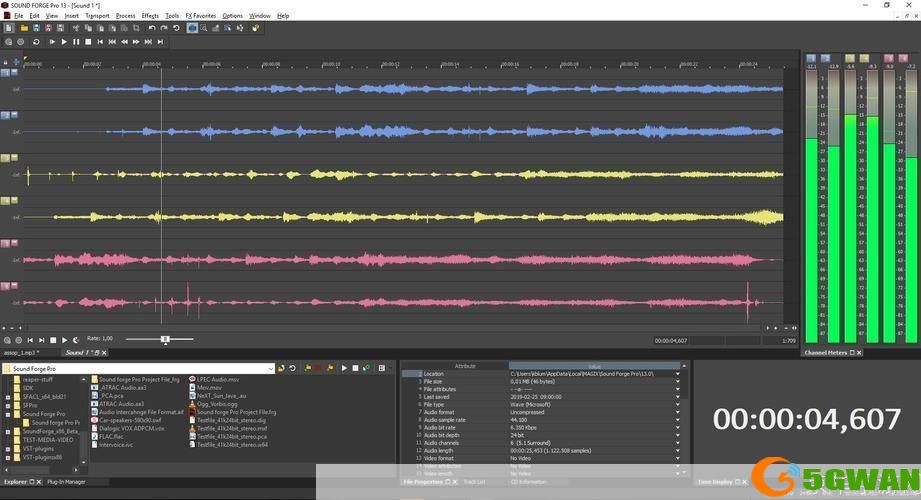Expand the VST-plugins folder node
This screenshot has height=500, width=921.
[8, 449]
